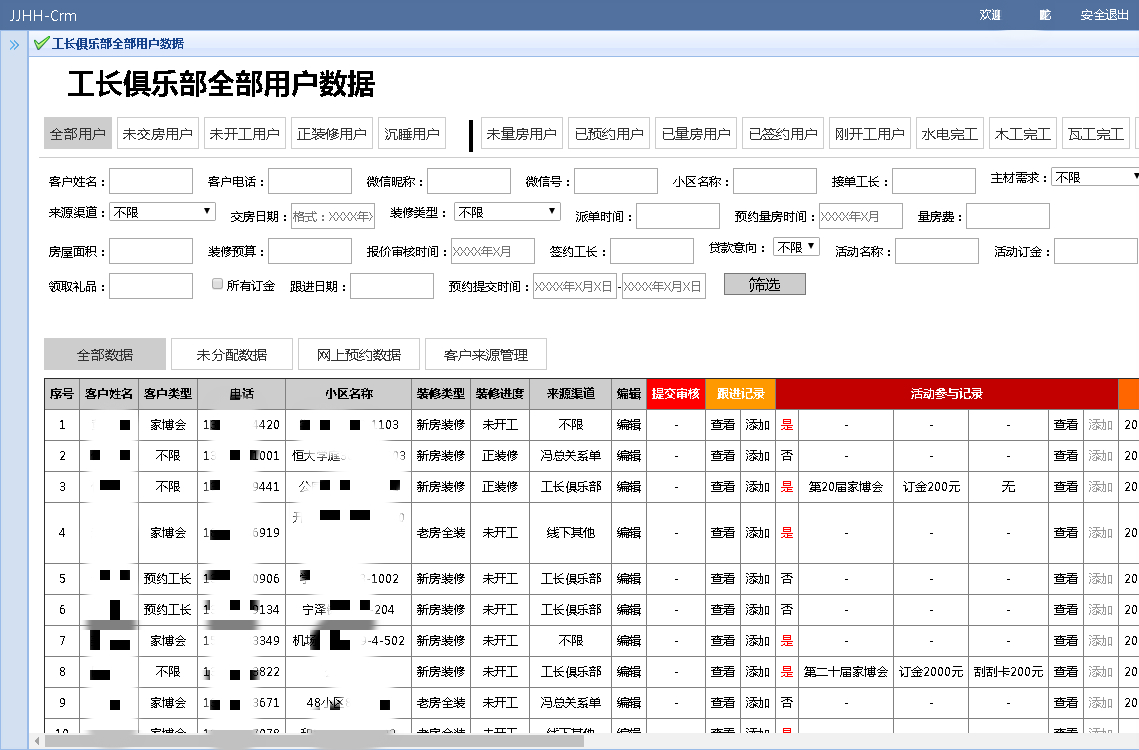Open the 客户来源管理 tab
Screen dimensions: 1139x750
[485, 354]
